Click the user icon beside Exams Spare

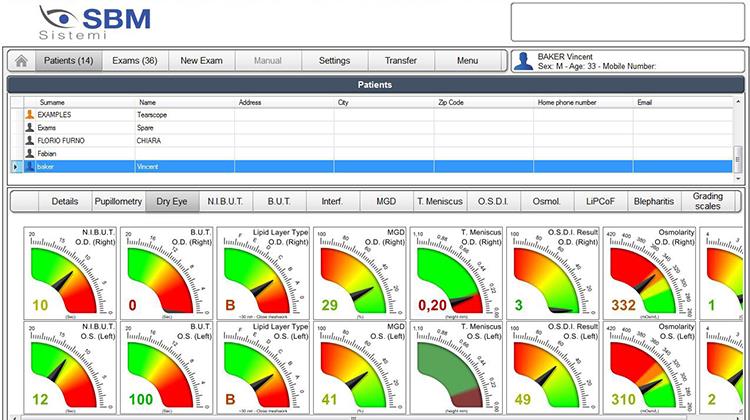point(30,127)
